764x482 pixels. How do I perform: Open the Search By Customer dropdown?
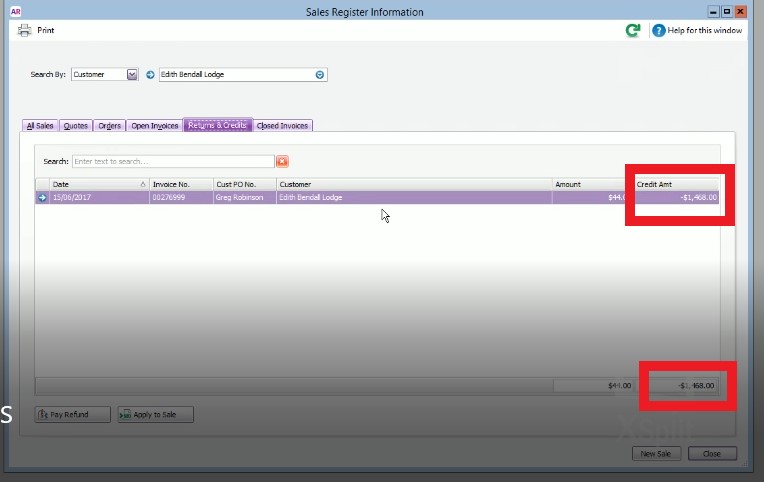tap(132, 75)
